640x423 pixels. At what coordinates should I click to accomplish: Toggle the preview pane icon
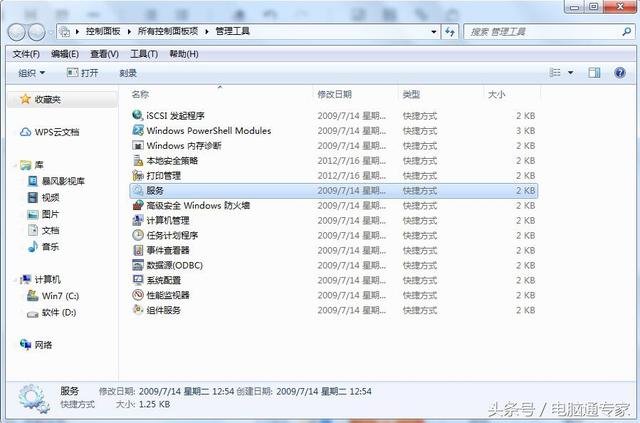[594, 73]
